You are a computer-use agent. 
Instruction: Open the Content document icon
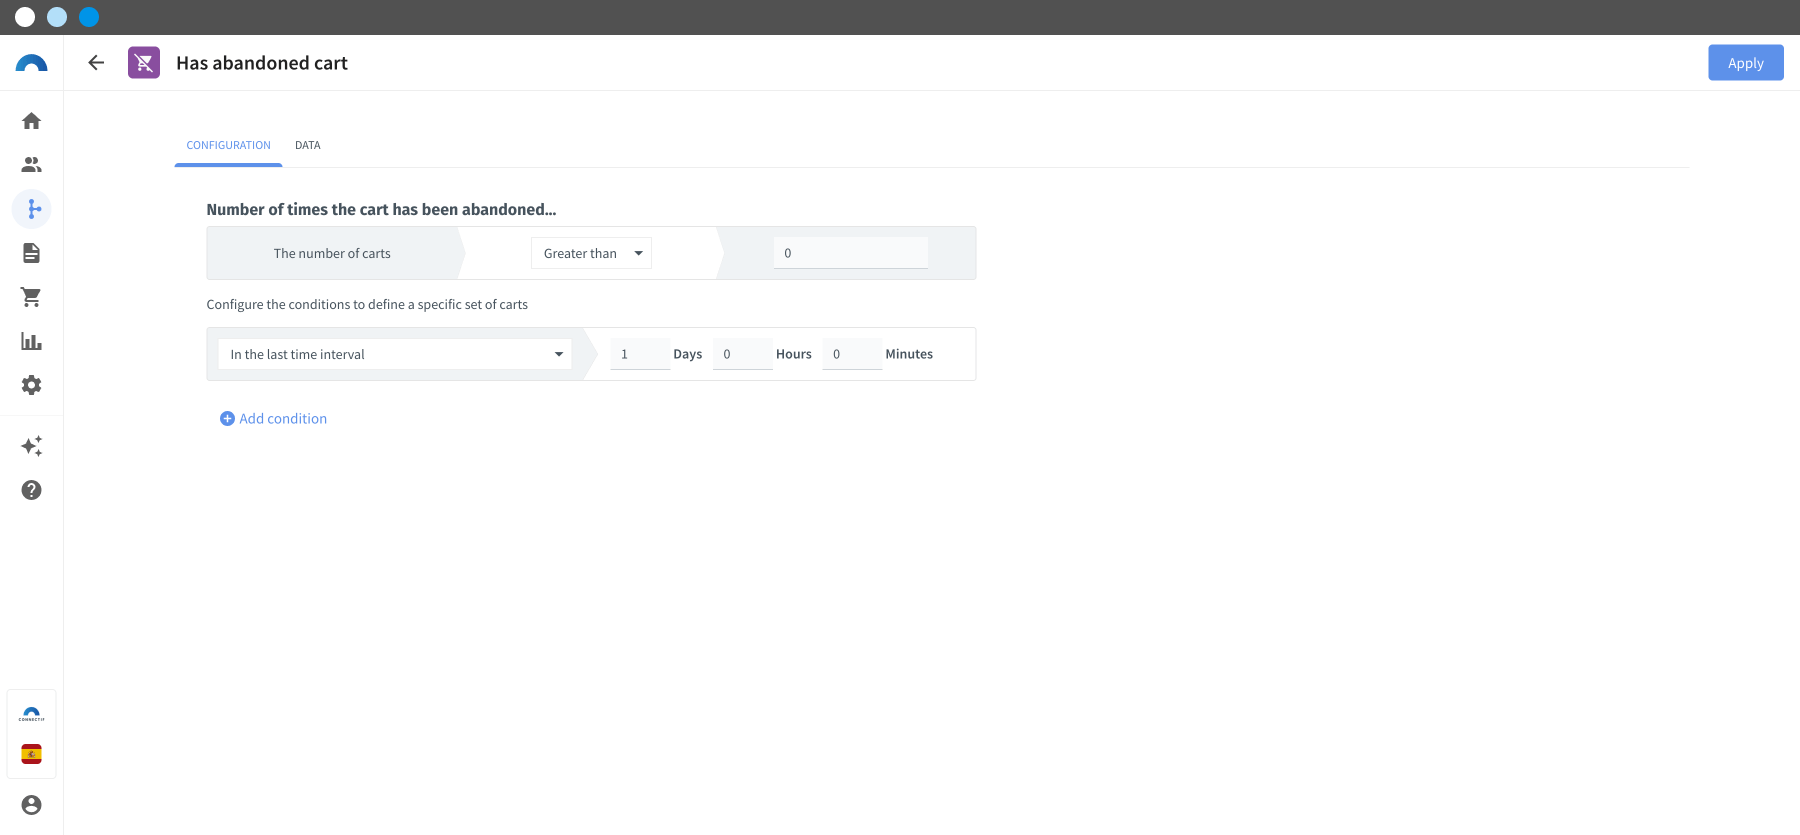(31, 253)
